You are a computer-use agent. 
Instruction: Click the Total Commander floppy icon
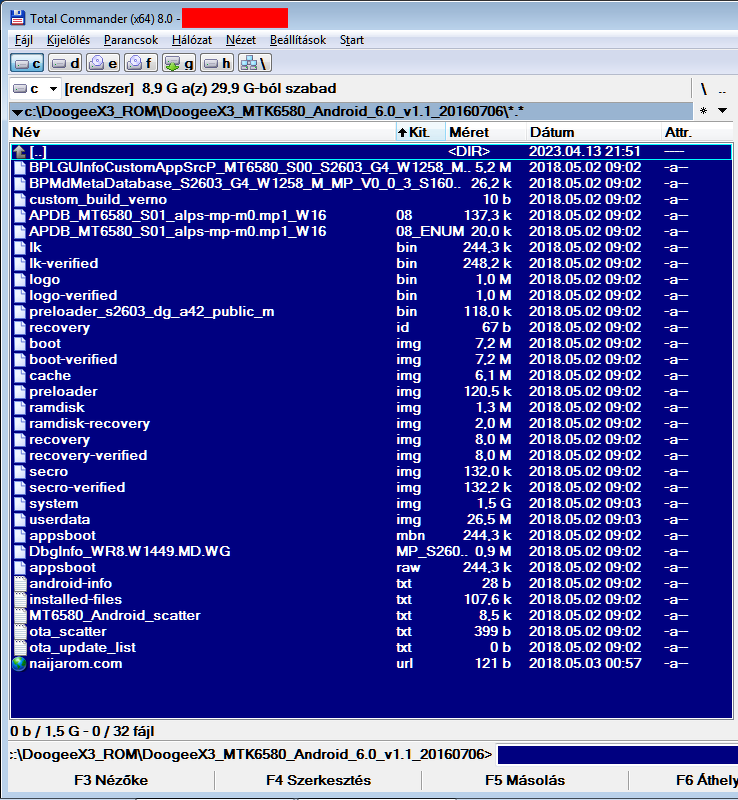[x=17, y=18]
